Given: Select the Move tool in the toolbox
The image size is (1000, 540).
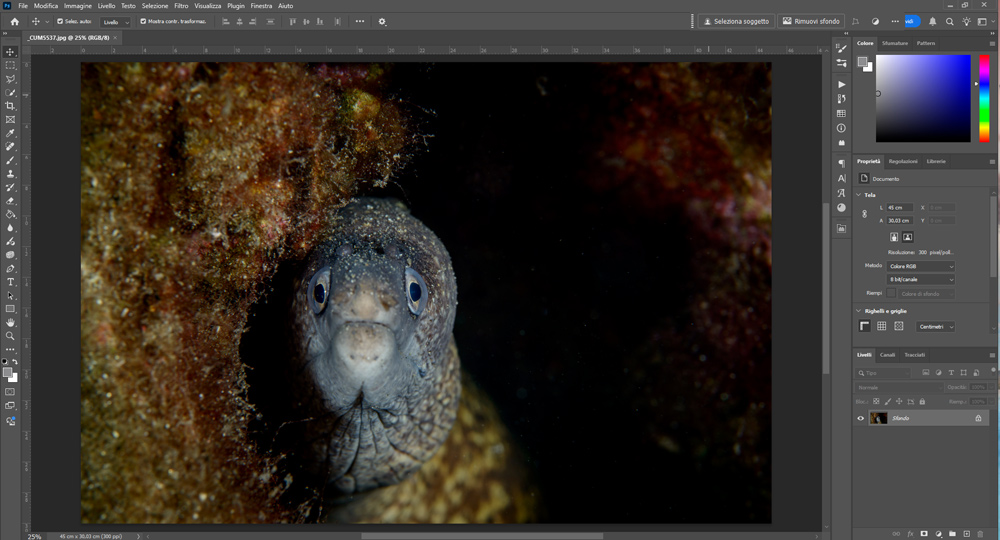Looking at the screenshot, I should pos(10,52).
